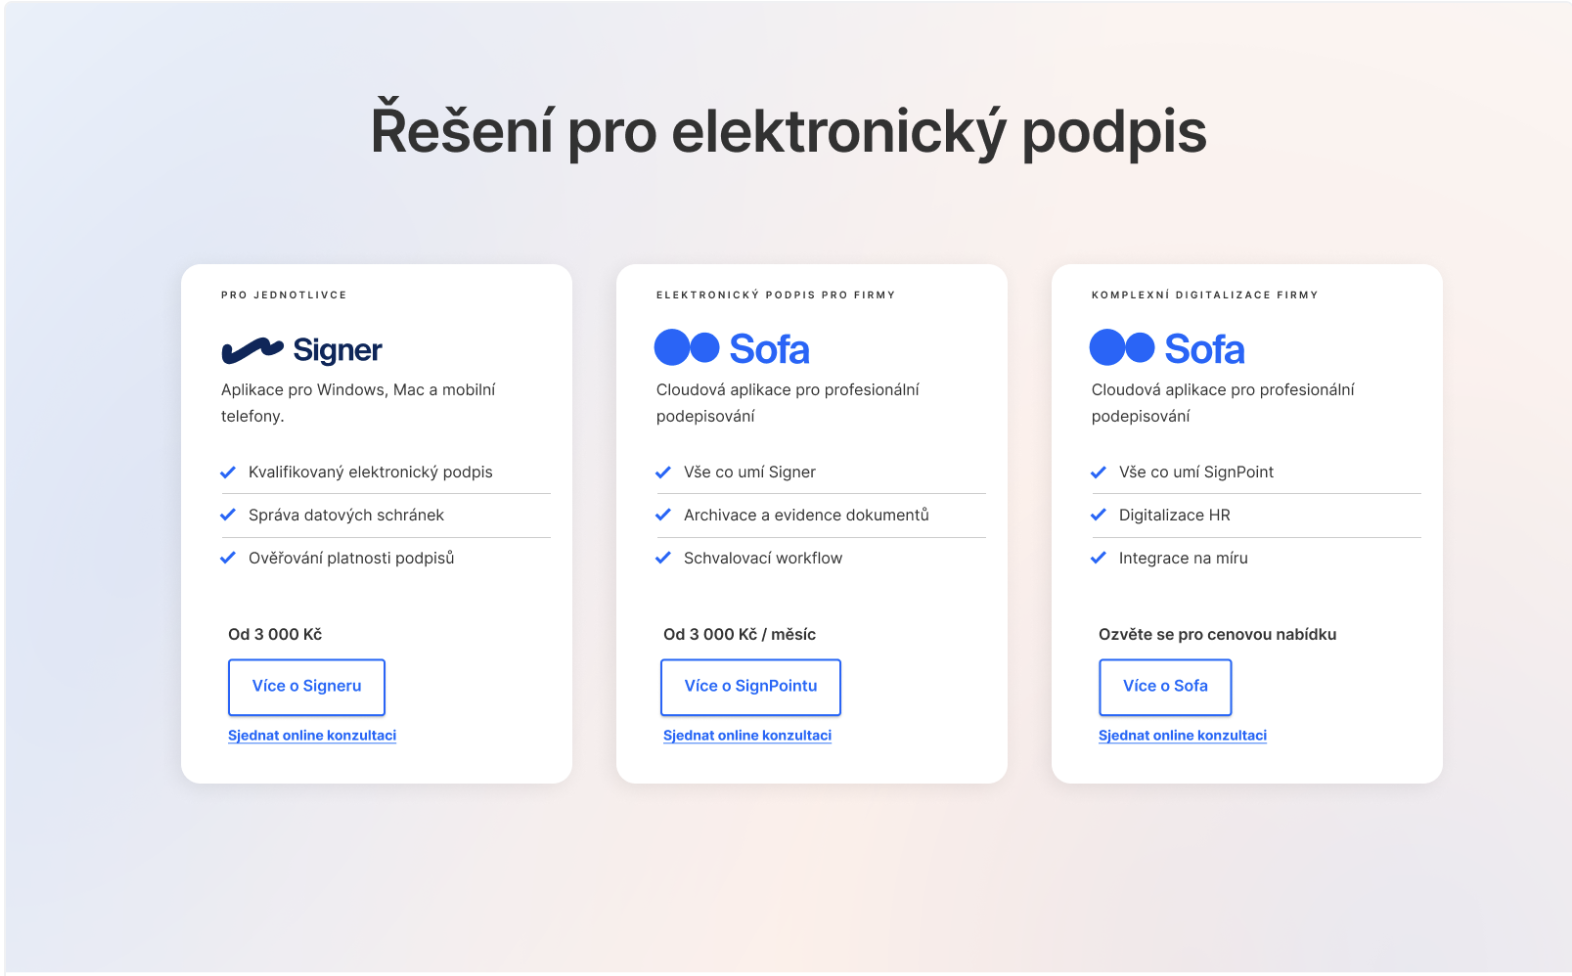The height and width of the screenshot is (976, 1572).
Task: Click the Sofa logo under Elektronický podpis pro firmy
Action: [x=731, y=349]
